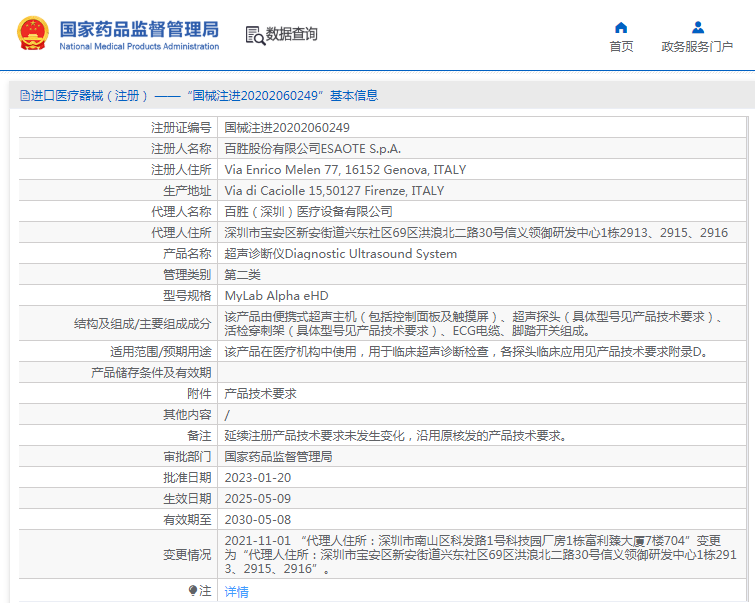Open the 政务服务门户 link
The width and height of the screenshot is (755, 603).
[x=697, y=47]
